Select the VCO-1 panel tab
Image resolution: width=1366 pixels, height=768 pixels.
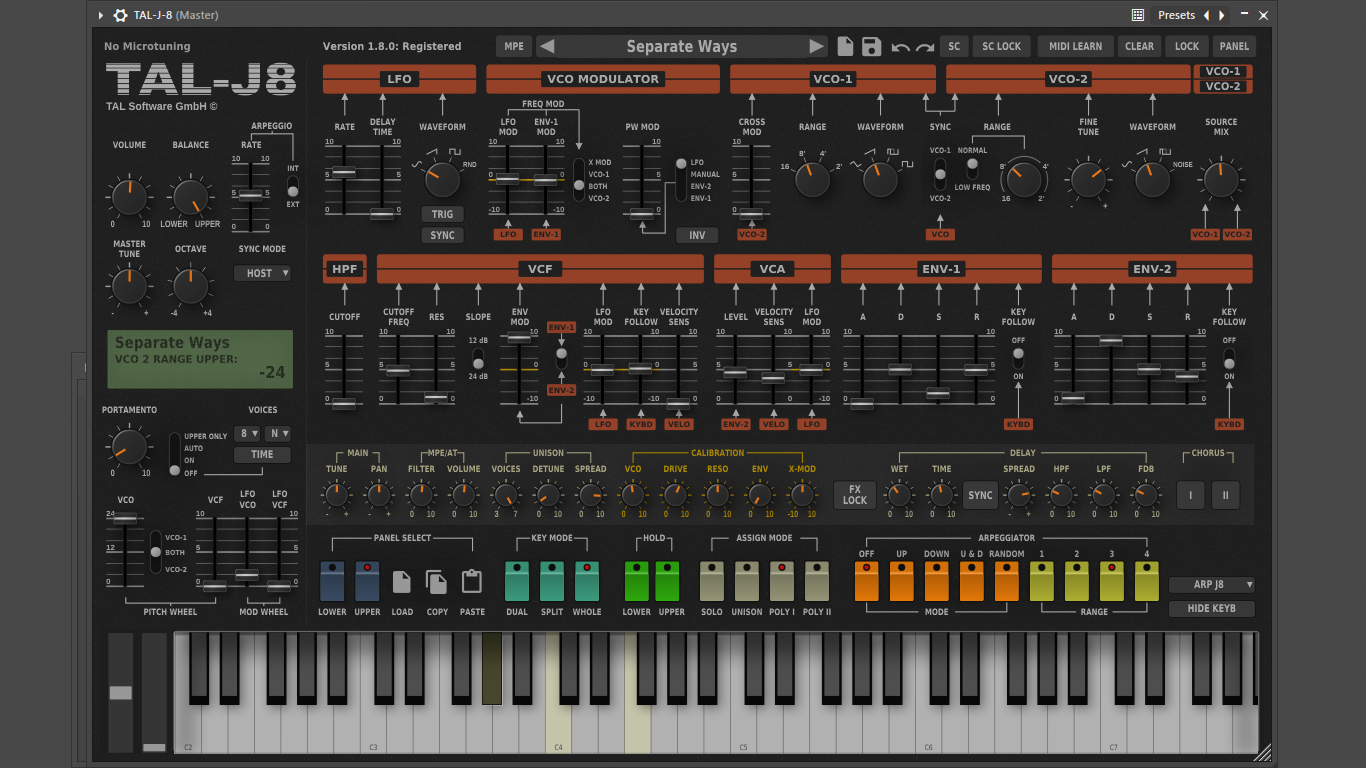click(1223, 71)
